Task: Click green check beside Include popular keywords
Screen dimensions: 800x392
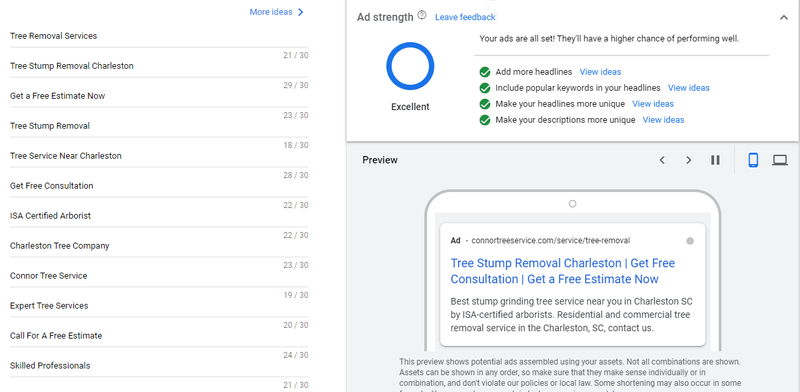Action: pos(485,88)
